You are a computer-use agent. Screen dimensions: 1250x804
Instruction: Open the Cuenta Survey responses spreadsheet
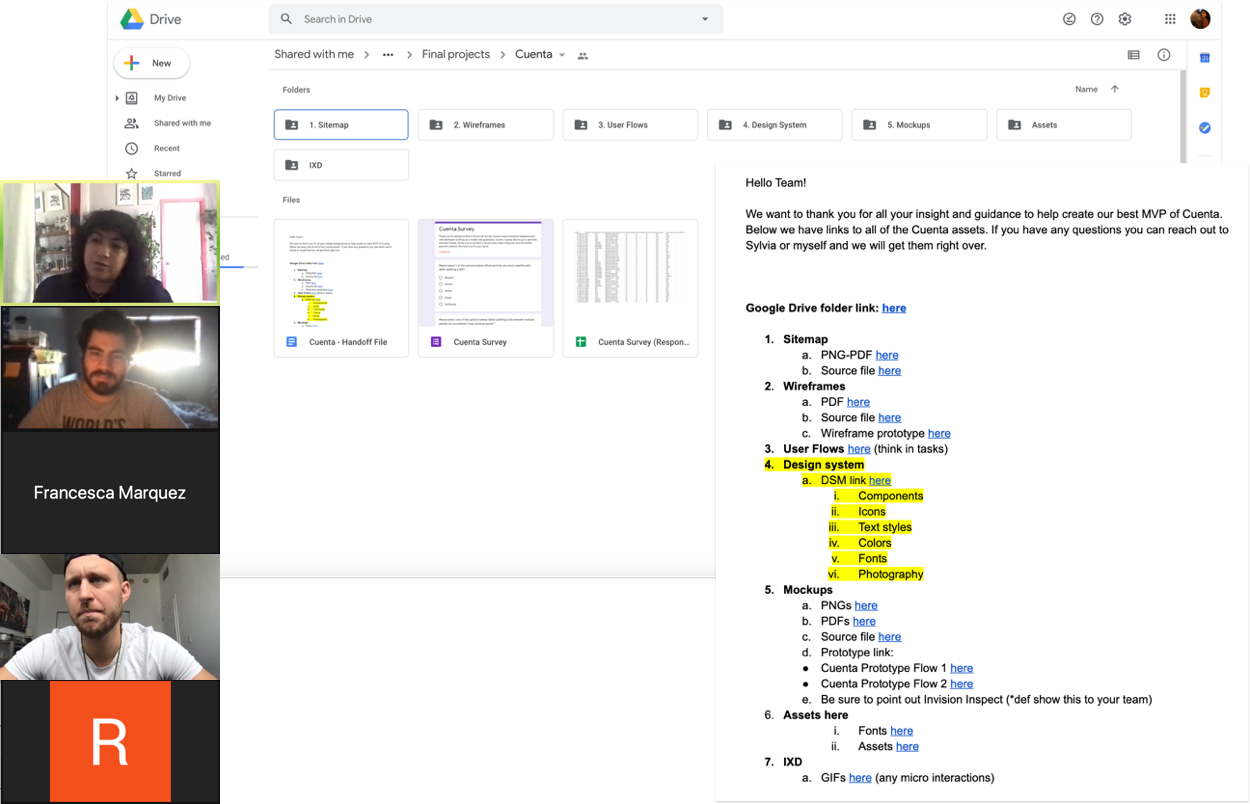coord(630,288)
